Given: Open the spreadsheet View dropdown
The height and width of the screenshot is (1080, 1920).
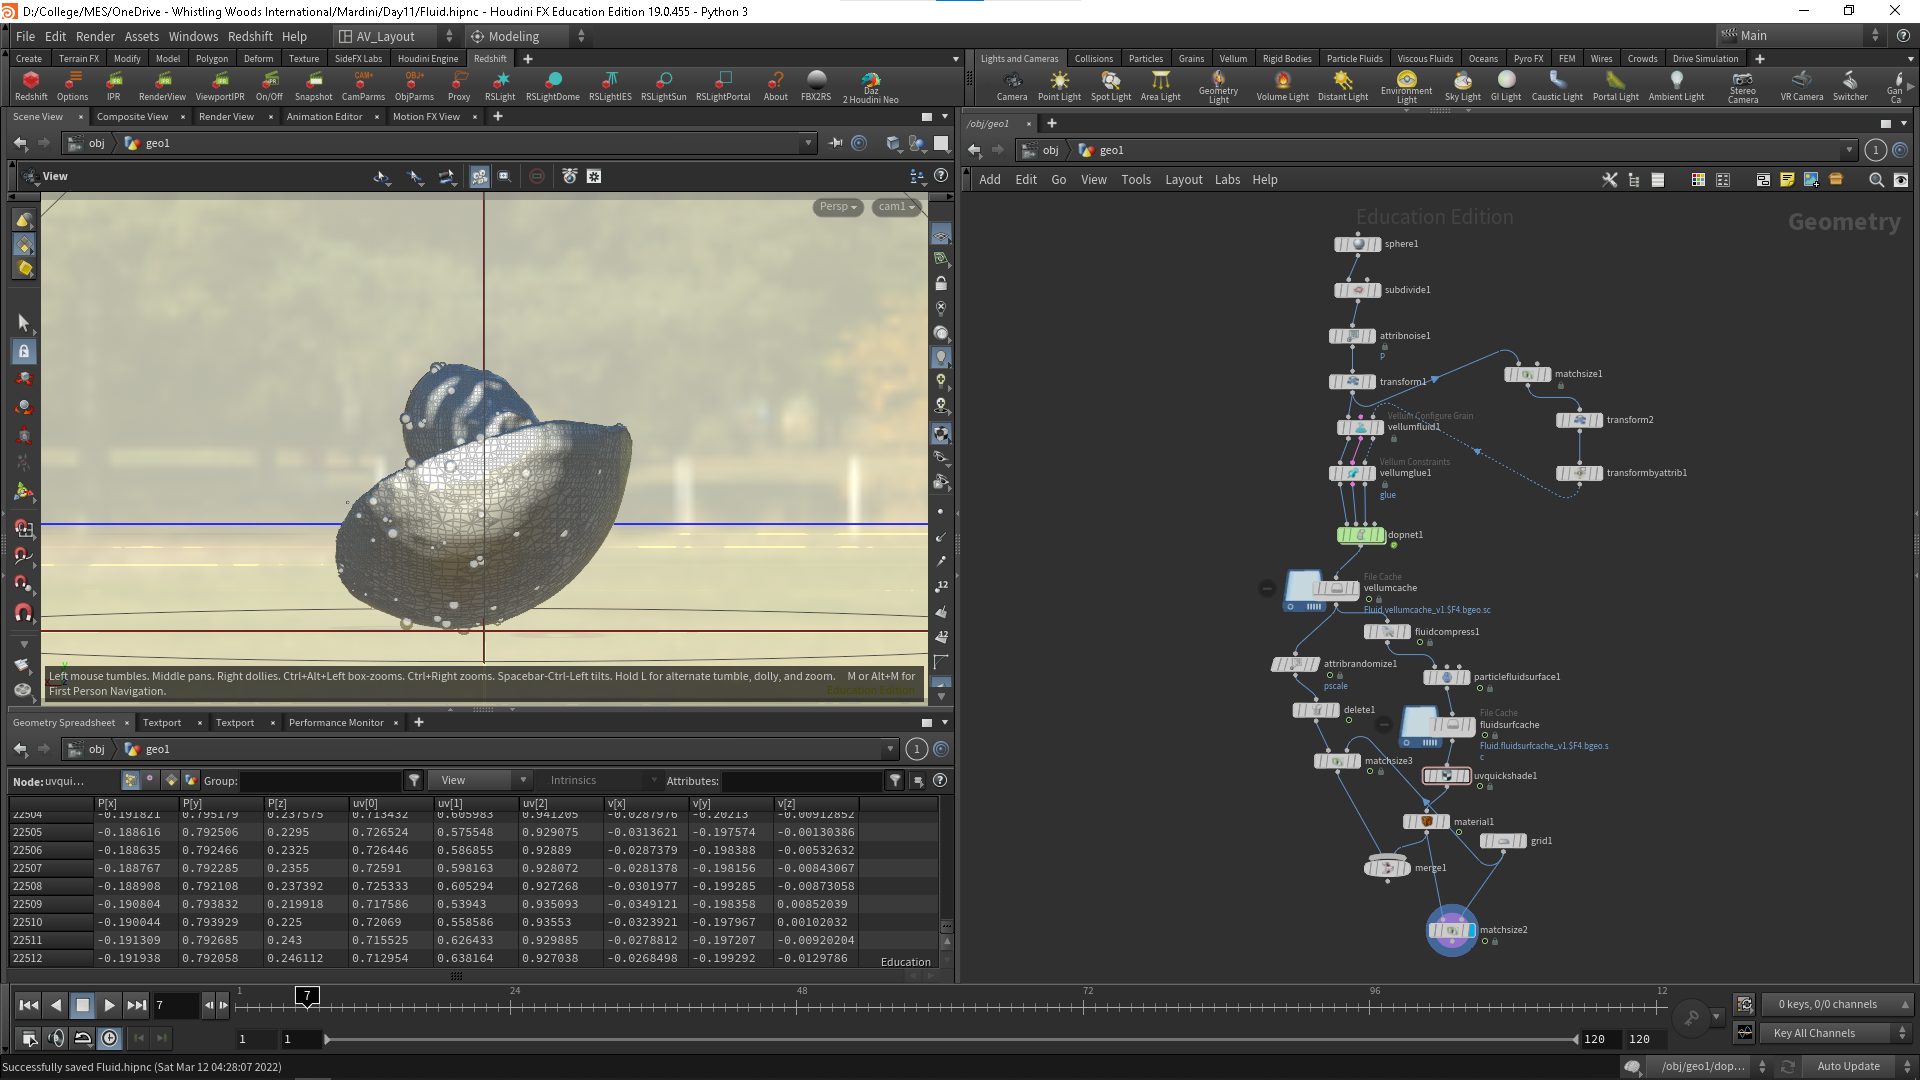Looking at the screenshot, I should pyautogui.click(x=480, y=780).
